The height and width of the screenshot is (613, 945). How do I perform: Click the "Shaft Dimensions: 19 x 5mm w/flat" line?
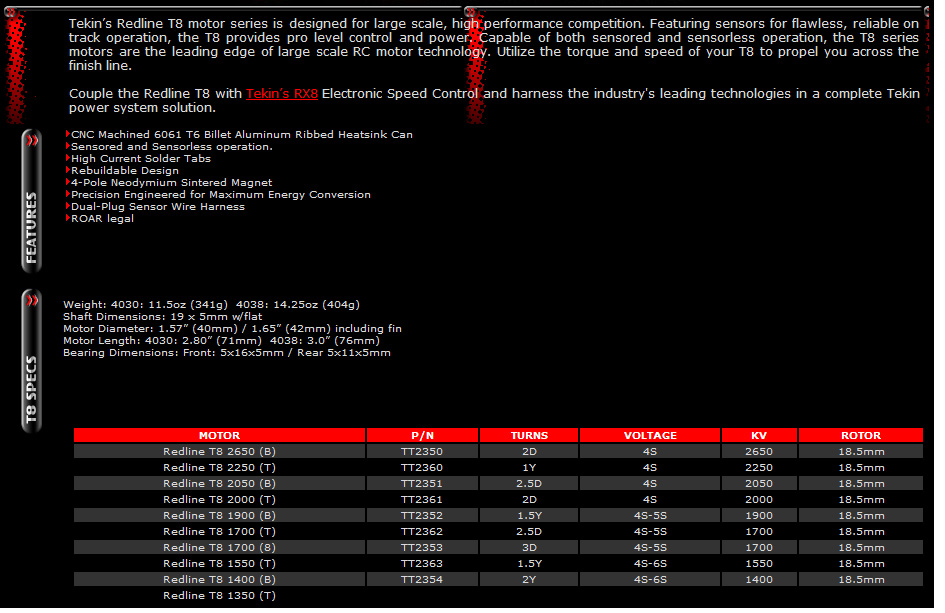(163, 316)
